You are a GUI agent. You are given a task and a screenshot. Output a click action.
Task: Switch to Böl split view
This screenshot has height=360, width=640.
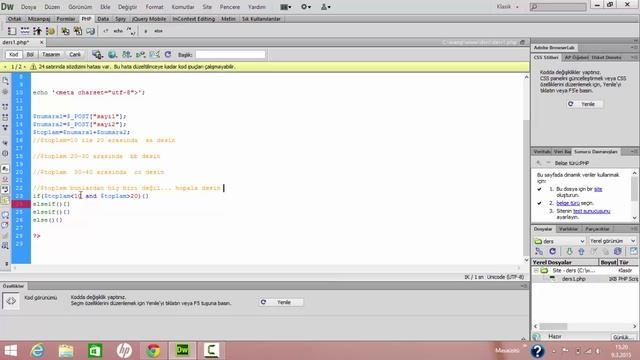click(x=30, y=54)
